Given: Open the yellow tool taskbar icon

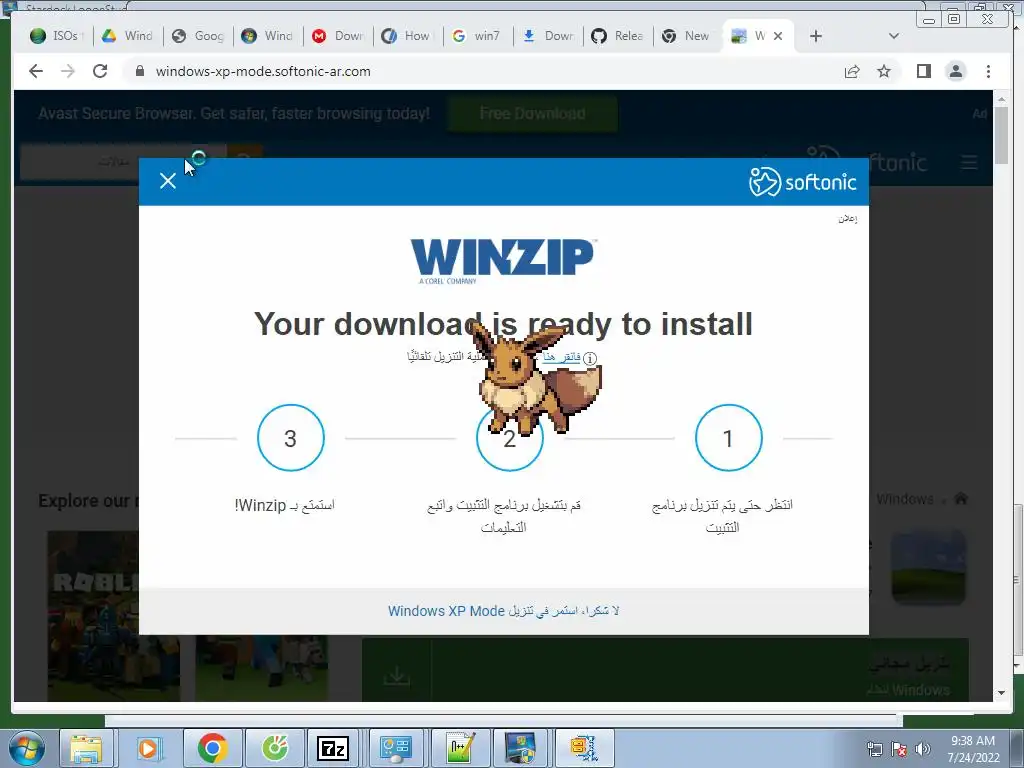Looking at the screenshot, I should coord(583,748).
